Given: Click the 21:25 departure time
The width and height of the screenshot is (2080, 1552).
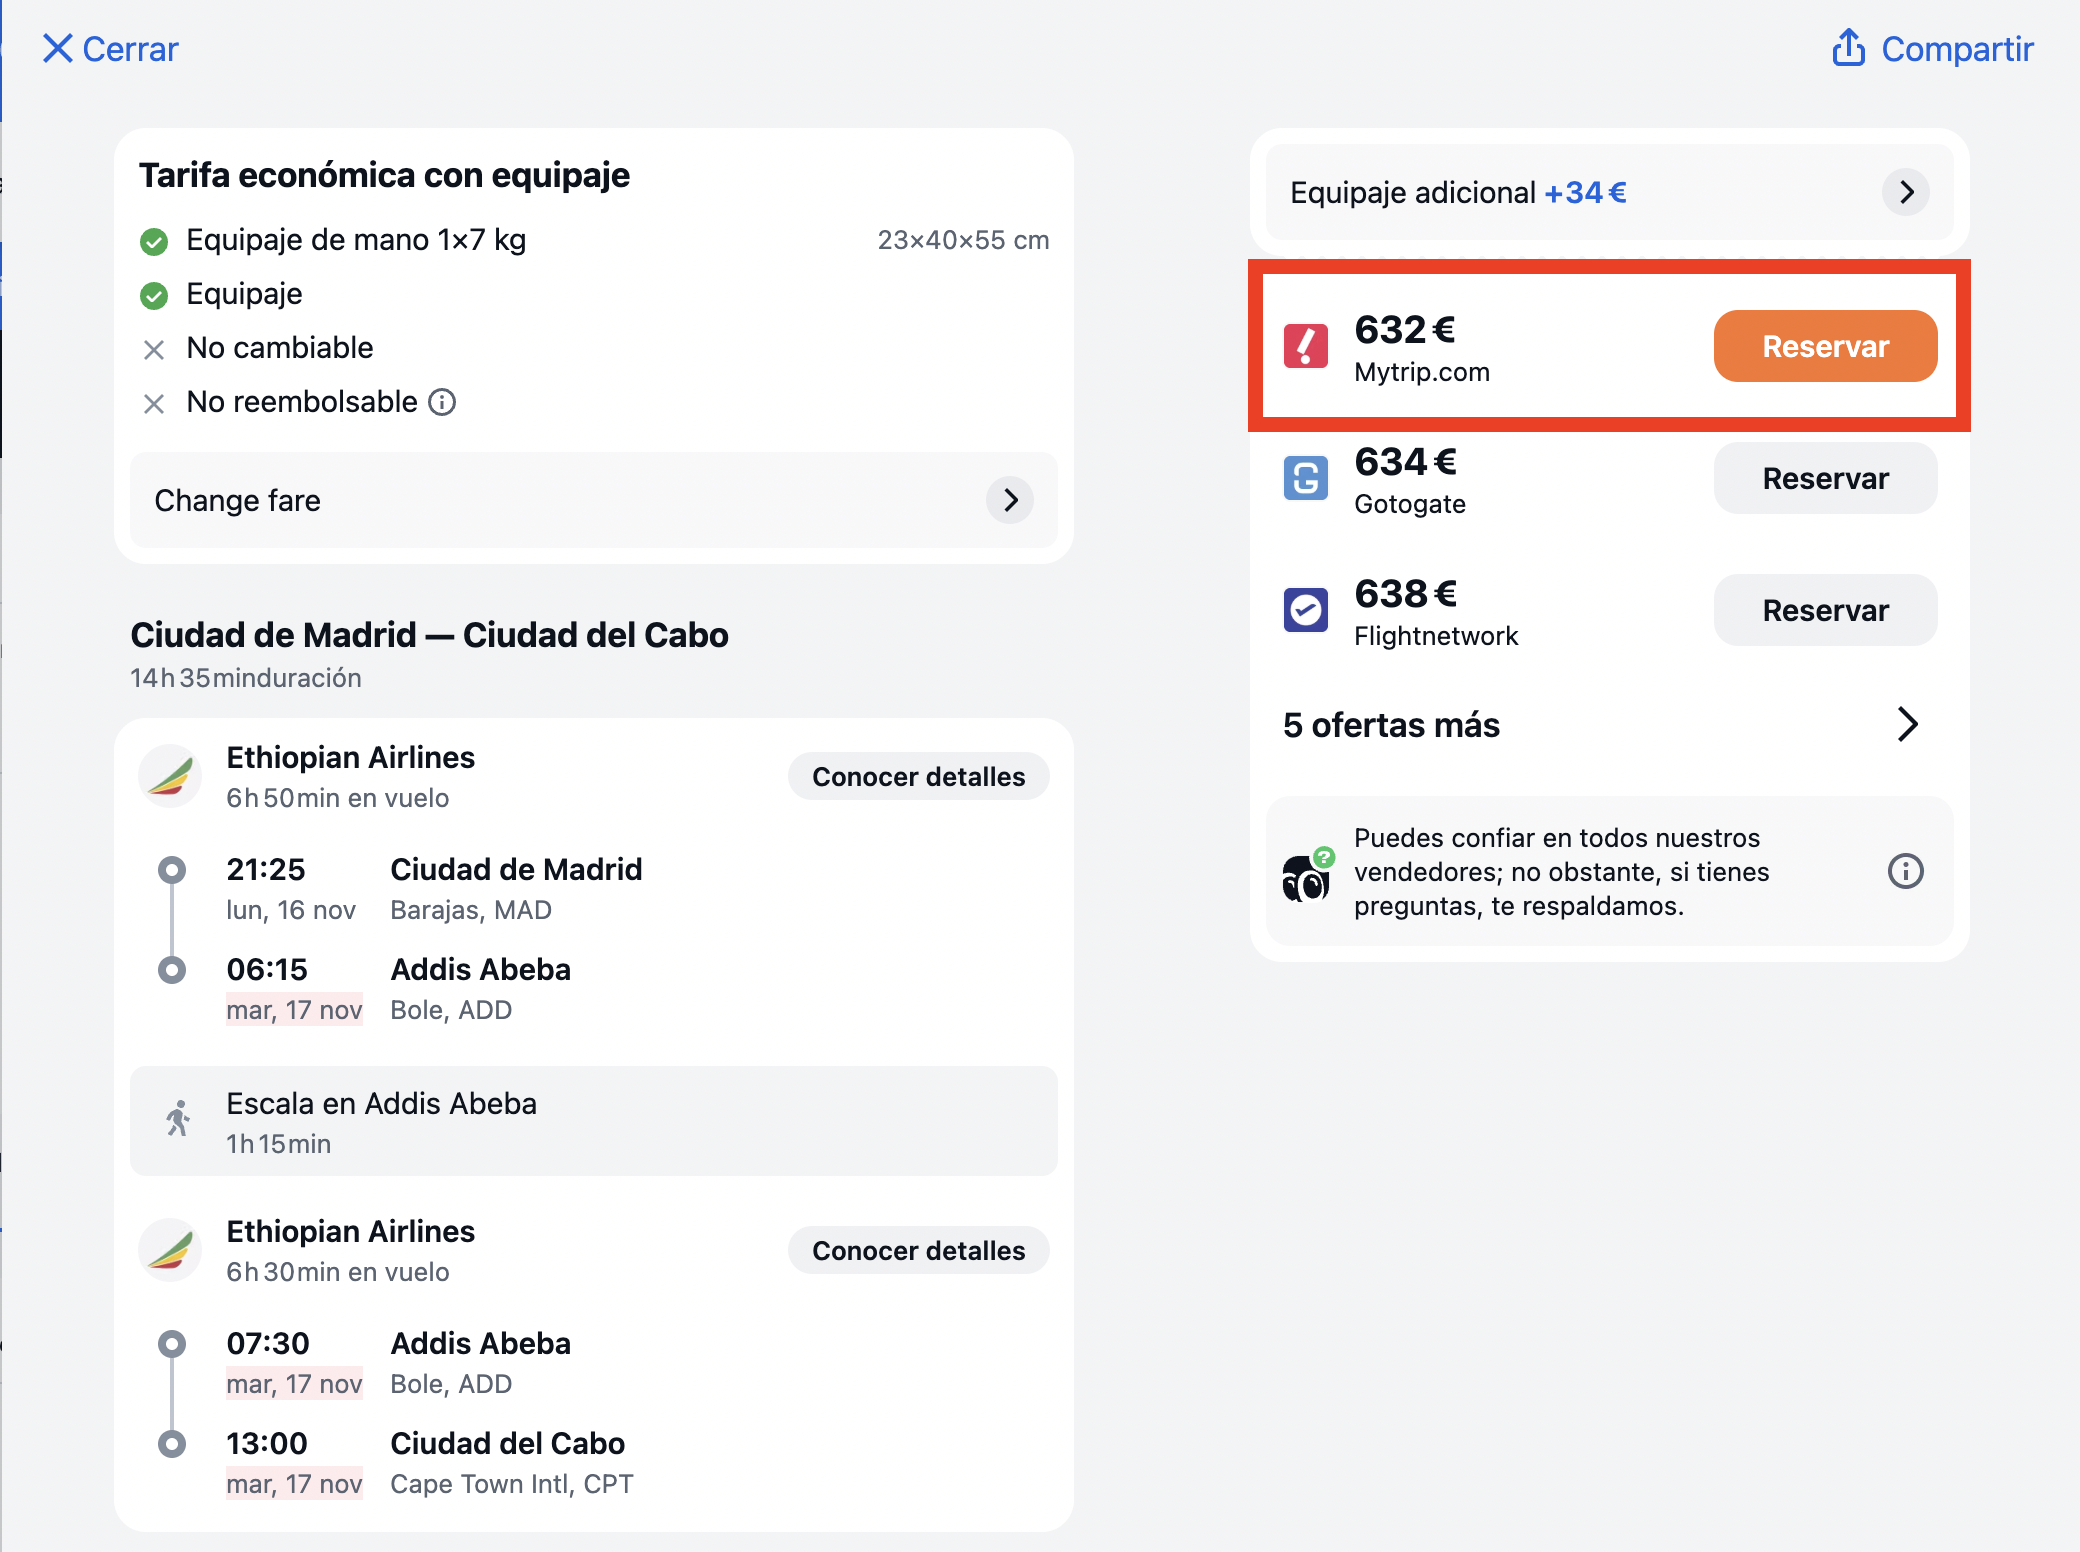Looking at the screenshot, I should pyautogui.click(x=266, y=869).
